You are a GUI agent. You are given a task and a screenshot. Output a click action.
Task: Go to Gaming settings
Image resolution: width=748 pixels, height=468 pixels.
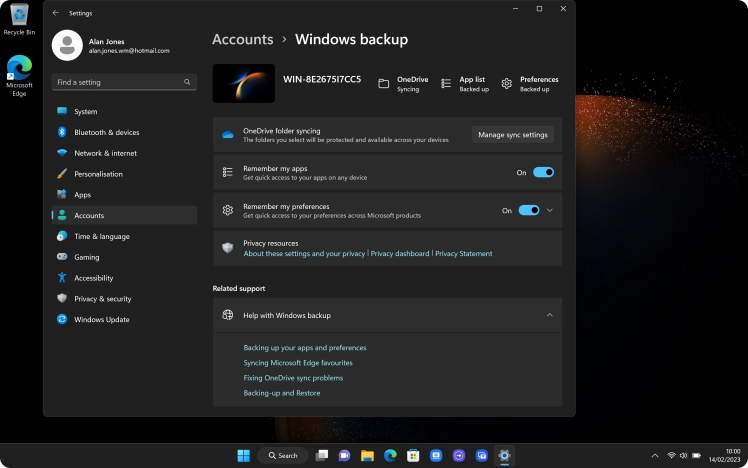click(x=124, y=257)
